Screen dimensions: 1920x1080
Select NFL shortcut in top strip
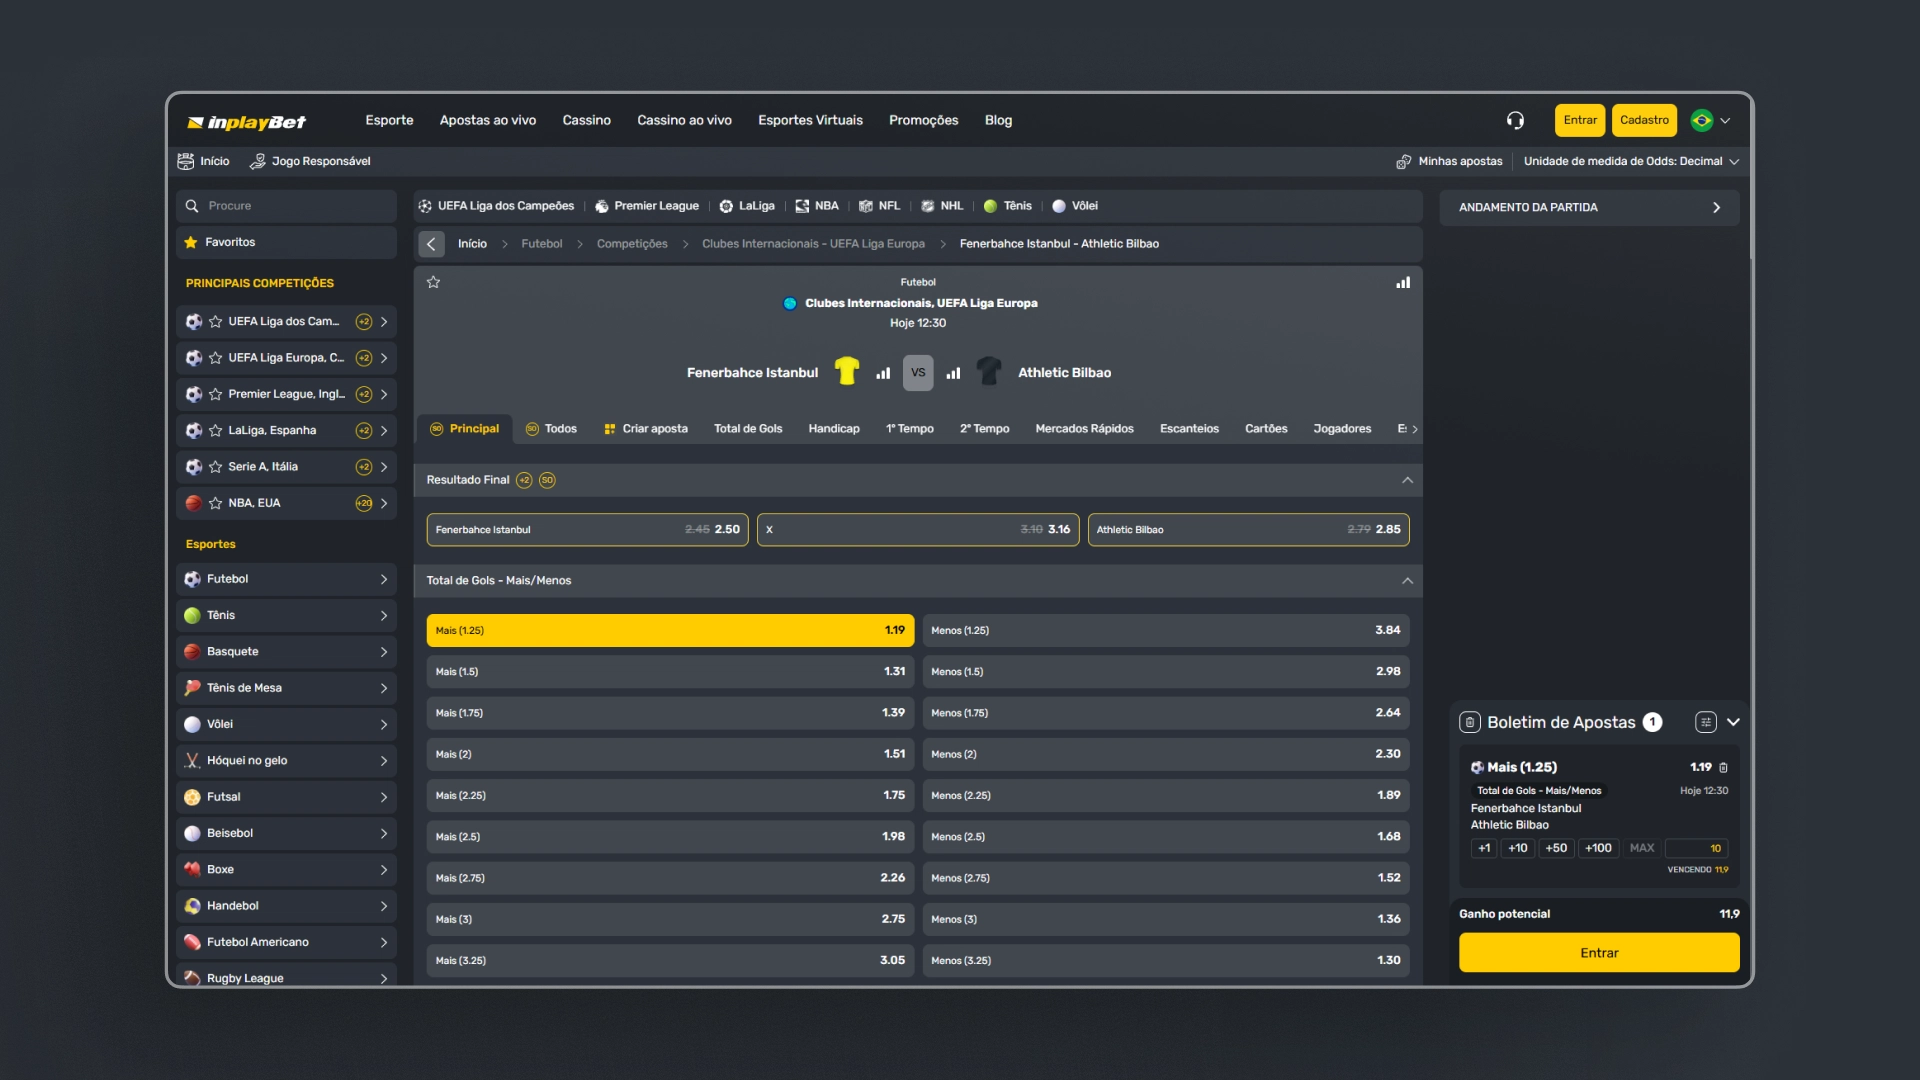(880, 206)
